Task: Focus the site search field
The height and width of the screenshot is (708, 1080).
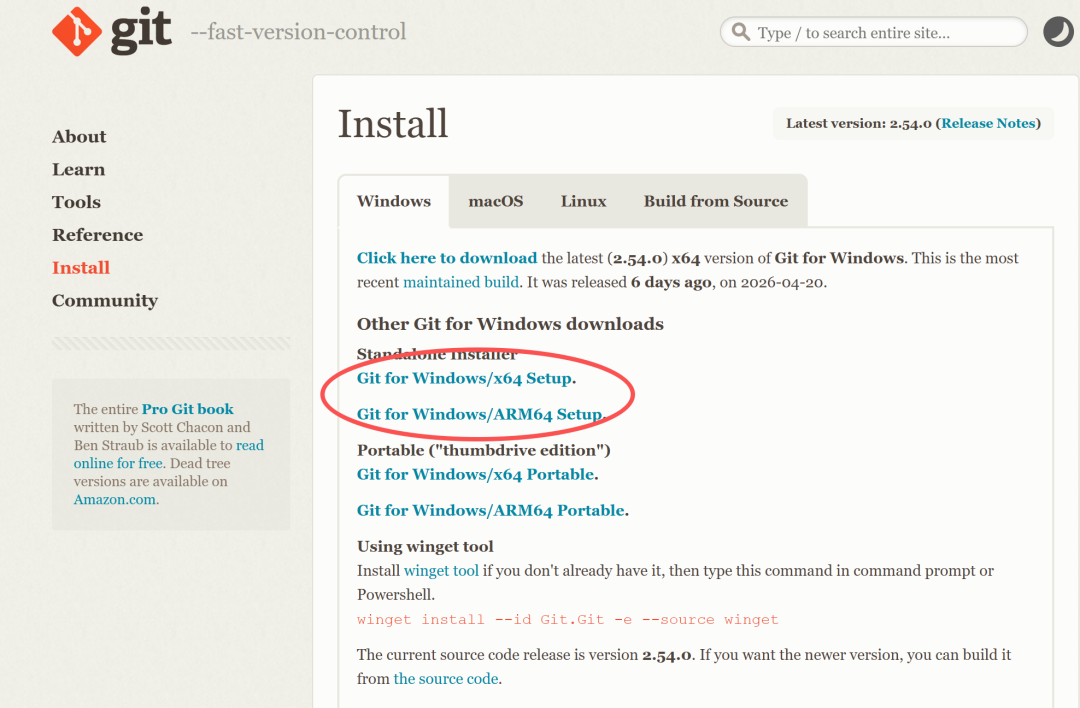Action: (x=873, y=32)
